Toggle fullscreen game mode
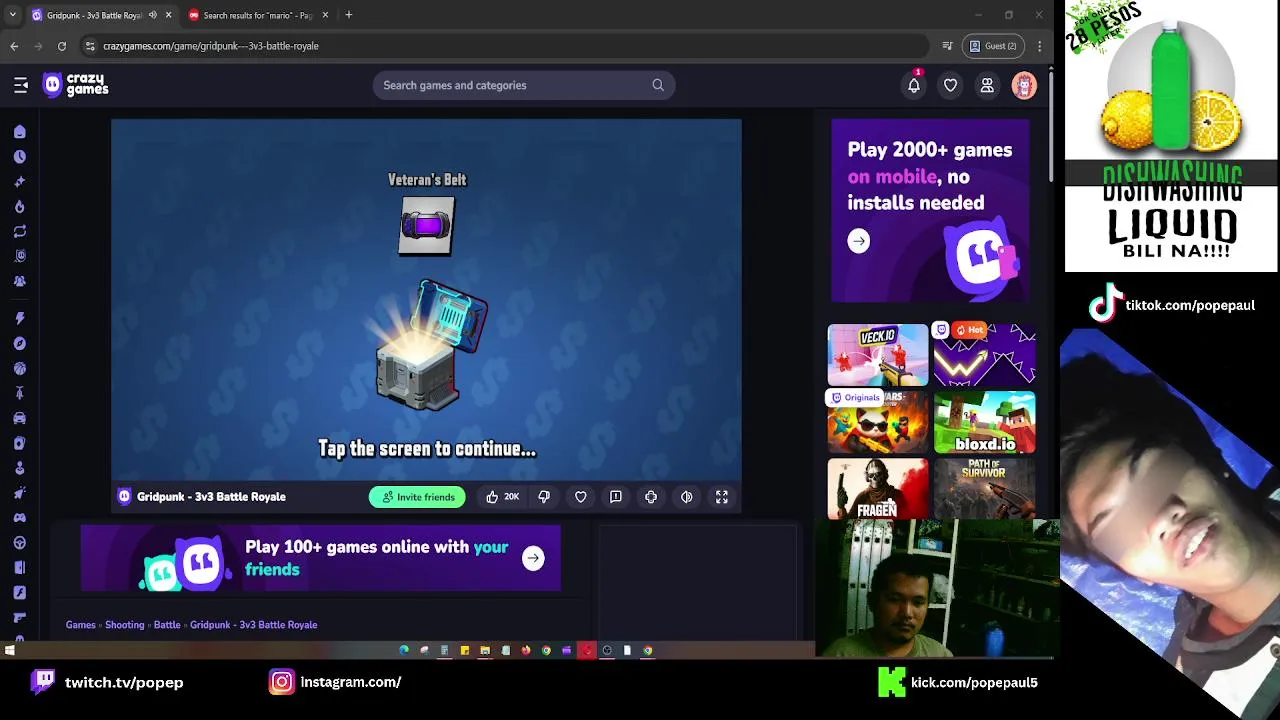1280x720 pixels. click(722, 497)
